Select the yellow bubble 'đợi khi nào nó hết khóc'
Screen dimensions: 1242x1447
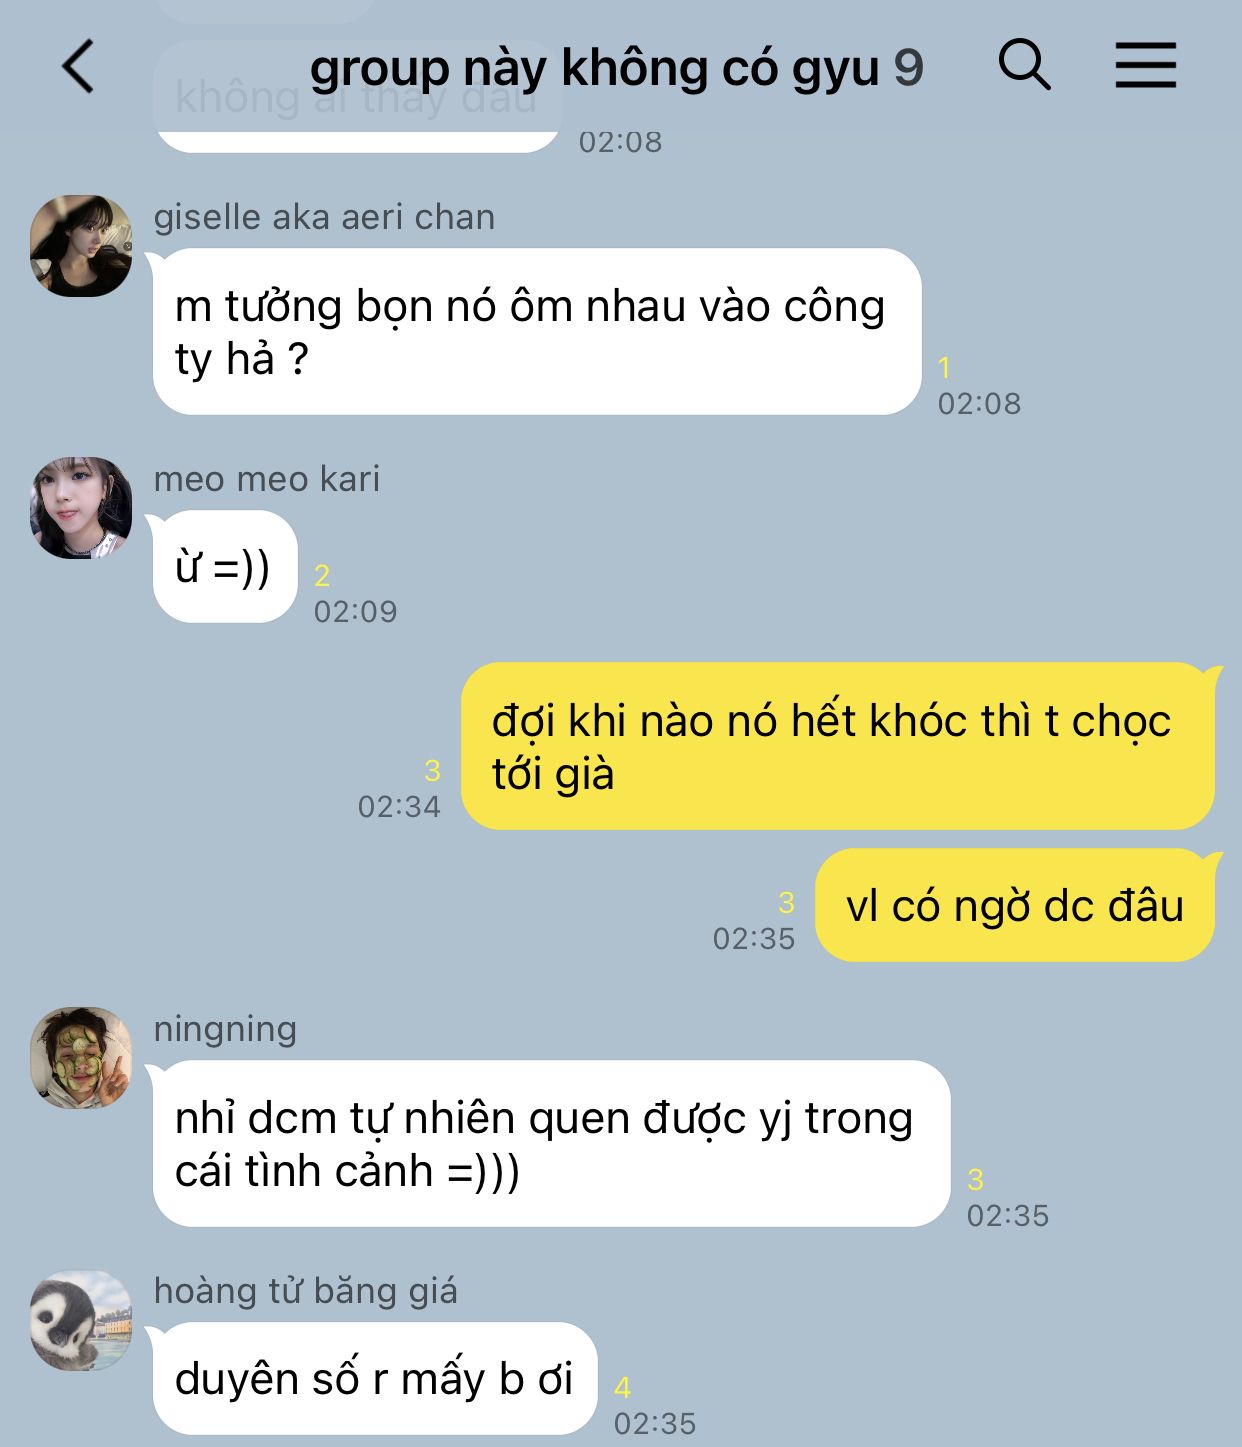tap(838, 746)
